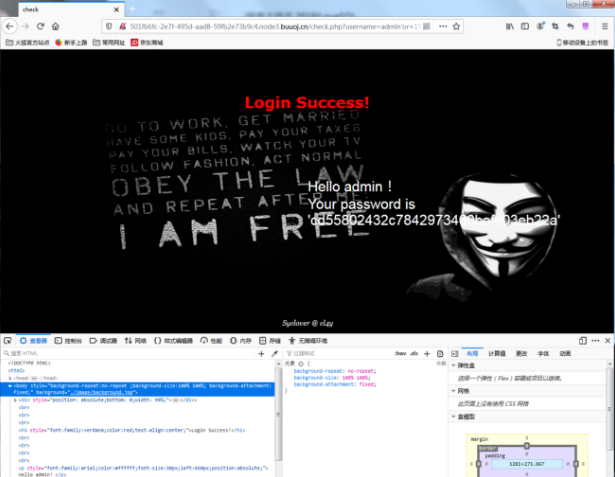615x477 pixels.
Task: Click the screenshot crop toolbar icon
Action: [555, 26]
